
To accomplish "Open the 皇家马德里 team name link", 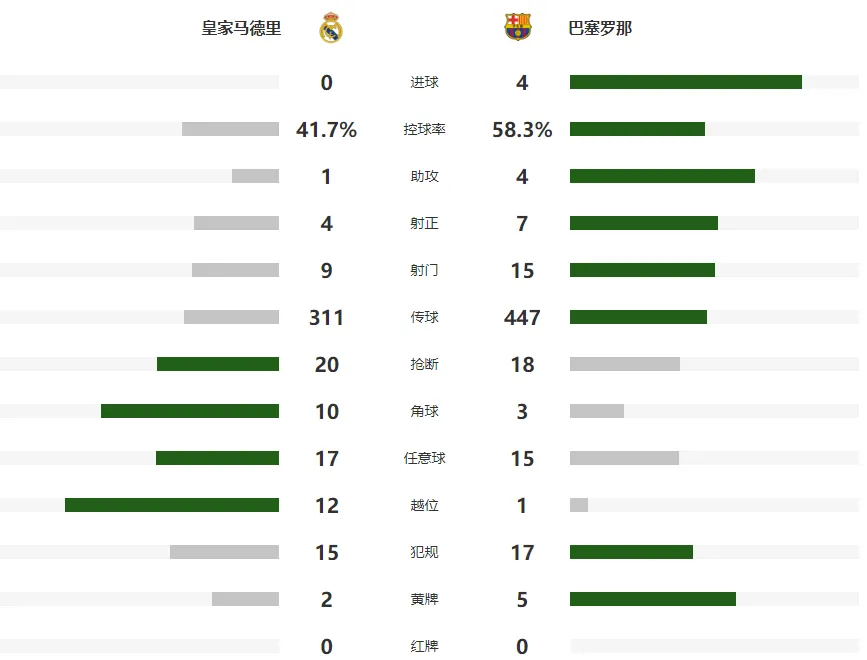I will pyautogui.click(x=241, y=28).
